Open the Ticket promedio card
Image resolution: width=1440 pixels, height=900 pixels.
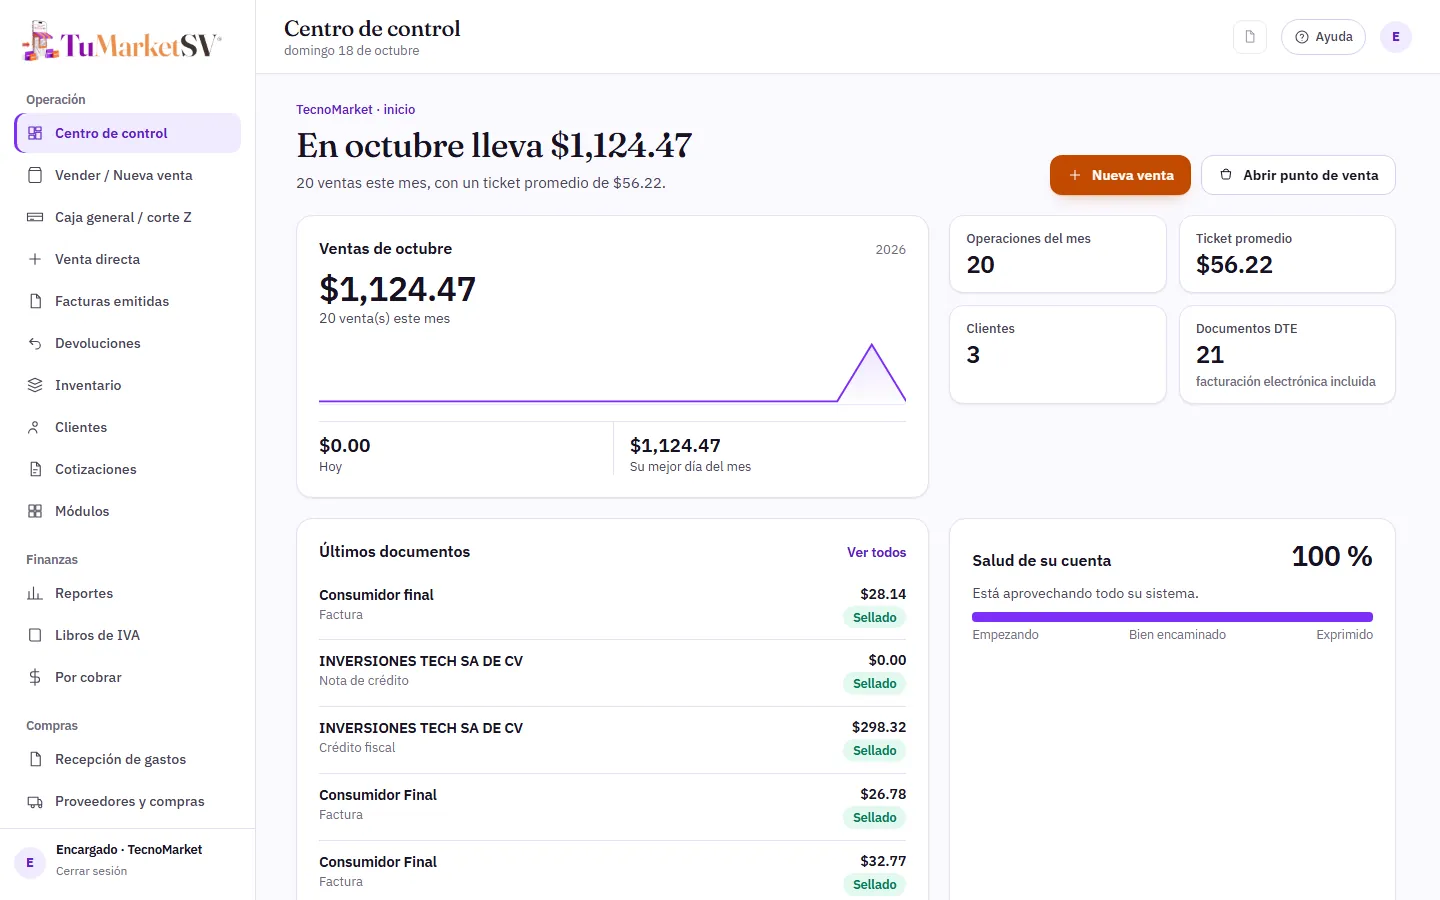coord(1287,254)
